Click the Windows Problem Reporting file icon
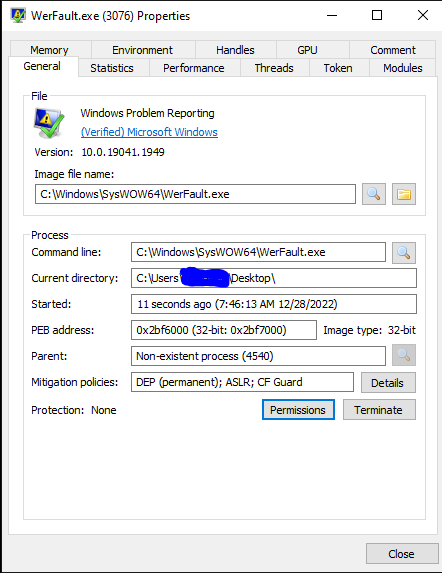The width and height of the screenshot is (442, 573). pos(49,123)
